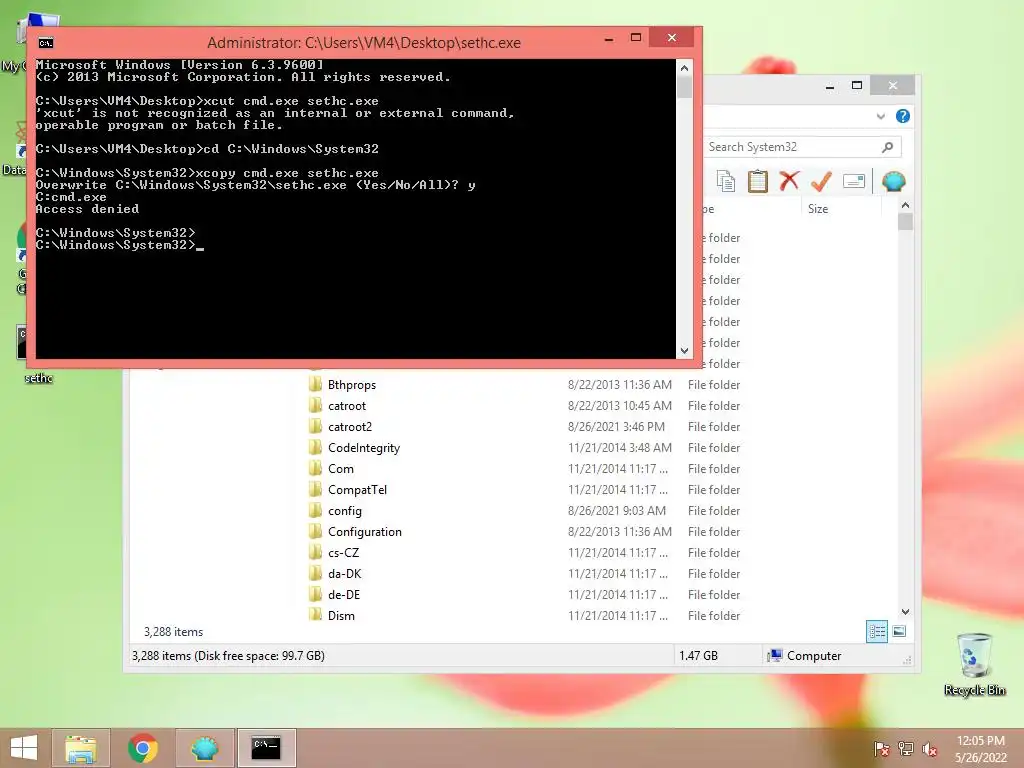Click command prompt window system menu icon
The width and height of the screenshot is (1024, 768).
46,43
